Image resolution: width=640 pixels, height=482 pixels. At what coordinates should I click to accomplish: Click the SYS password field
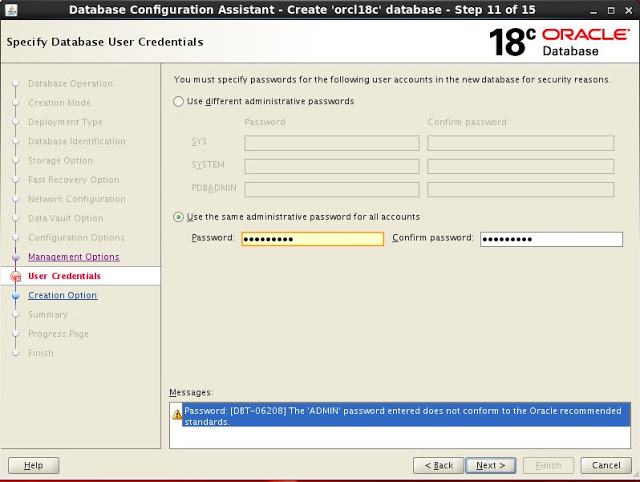point(332,143)
